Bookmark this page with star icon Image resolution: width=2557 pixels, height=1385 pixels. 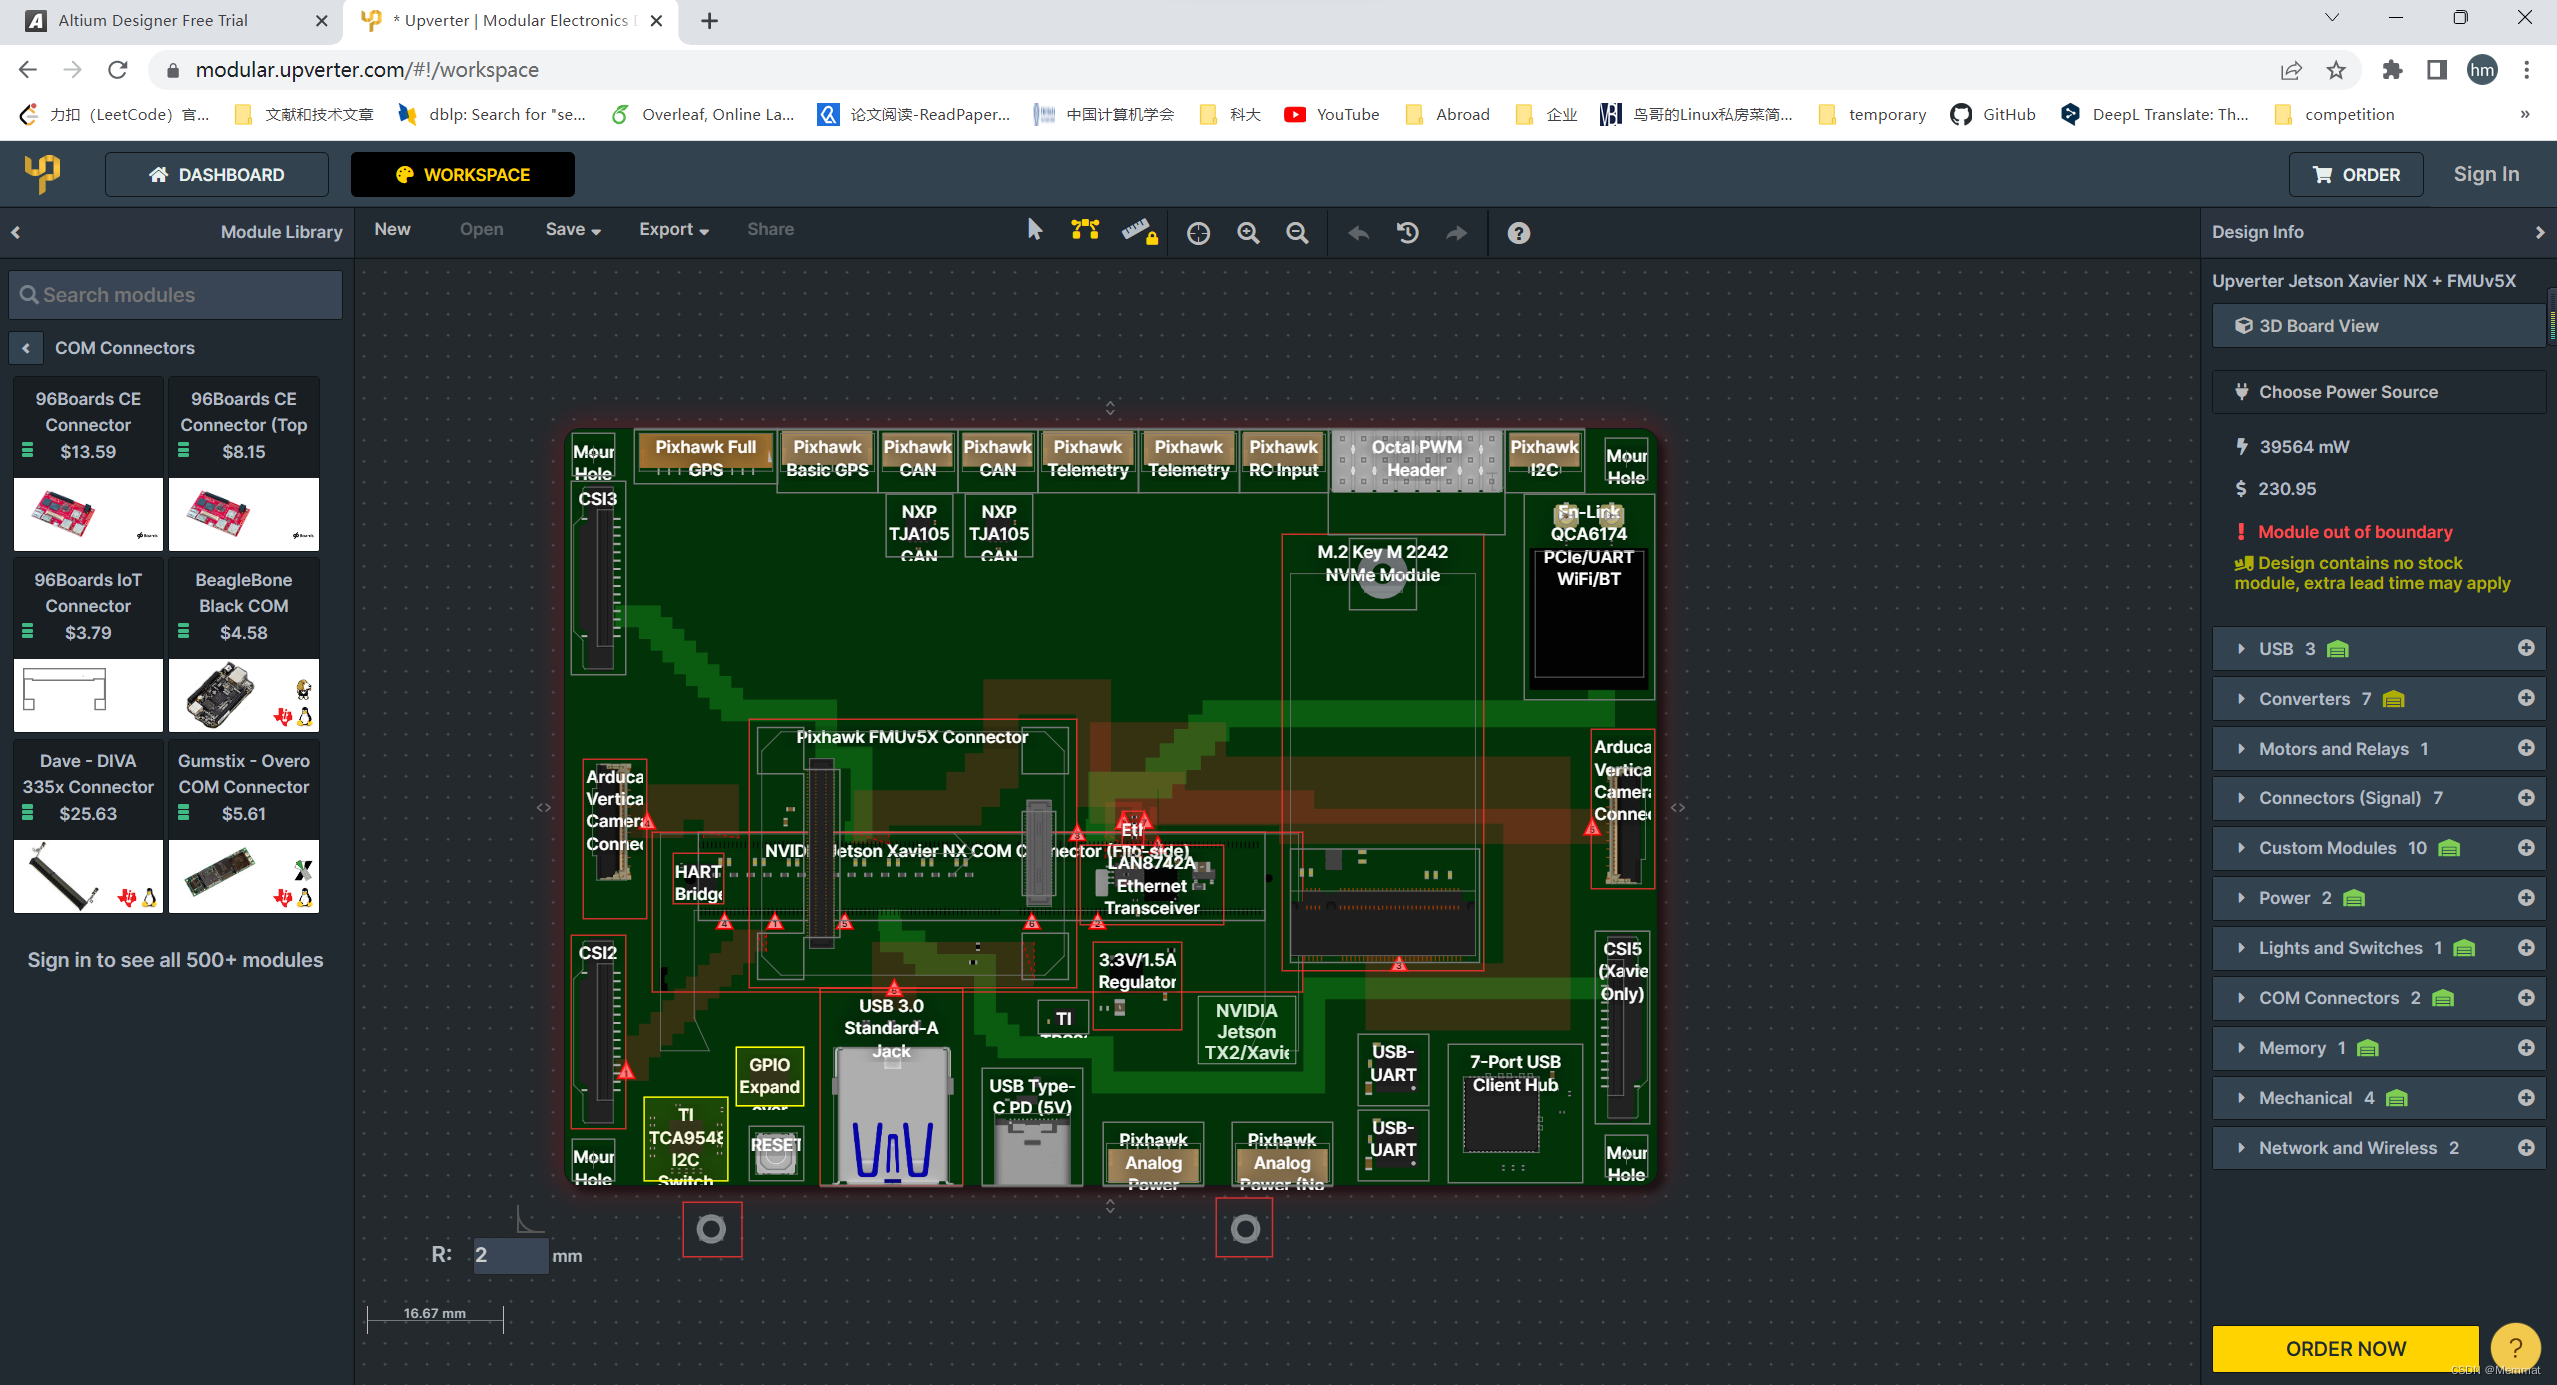2336,70
